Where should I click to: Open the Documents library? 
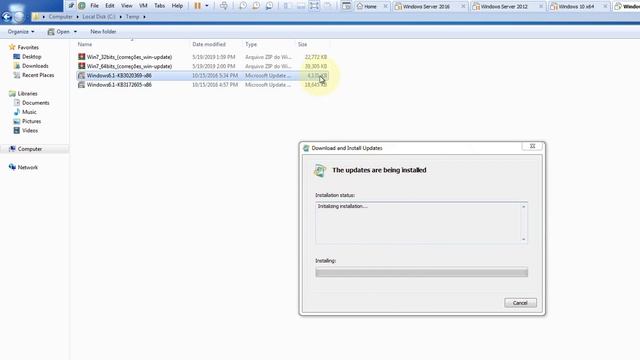(36, 103)
